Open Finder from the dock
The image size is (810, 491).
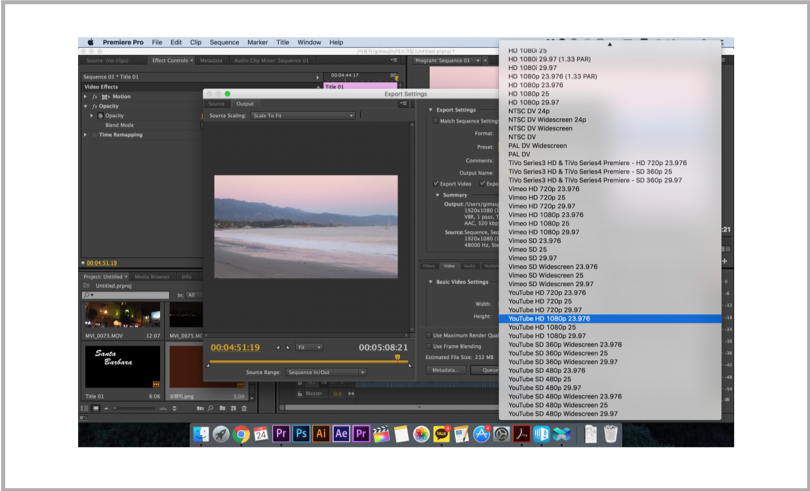click(x=201, y=434)
